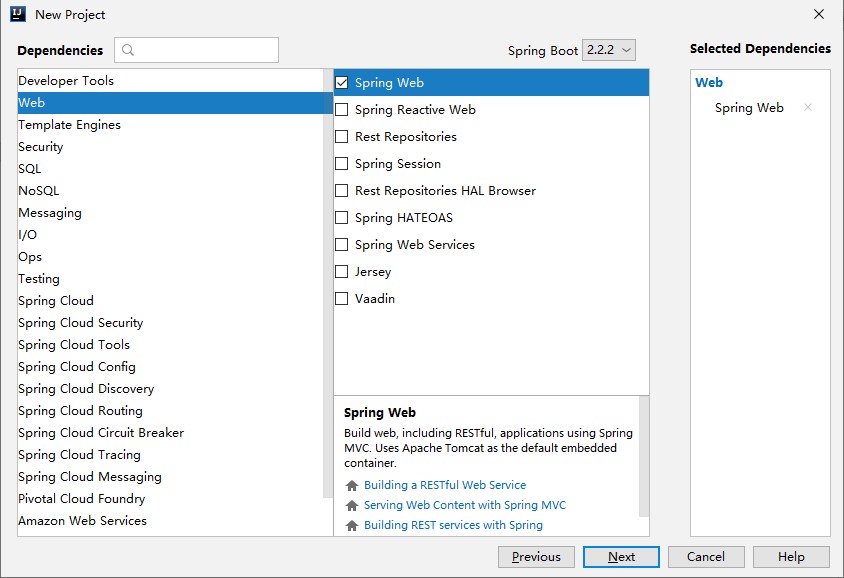Select the Testing category
Screen dimensions: 844x578
[x=170, y=279]
